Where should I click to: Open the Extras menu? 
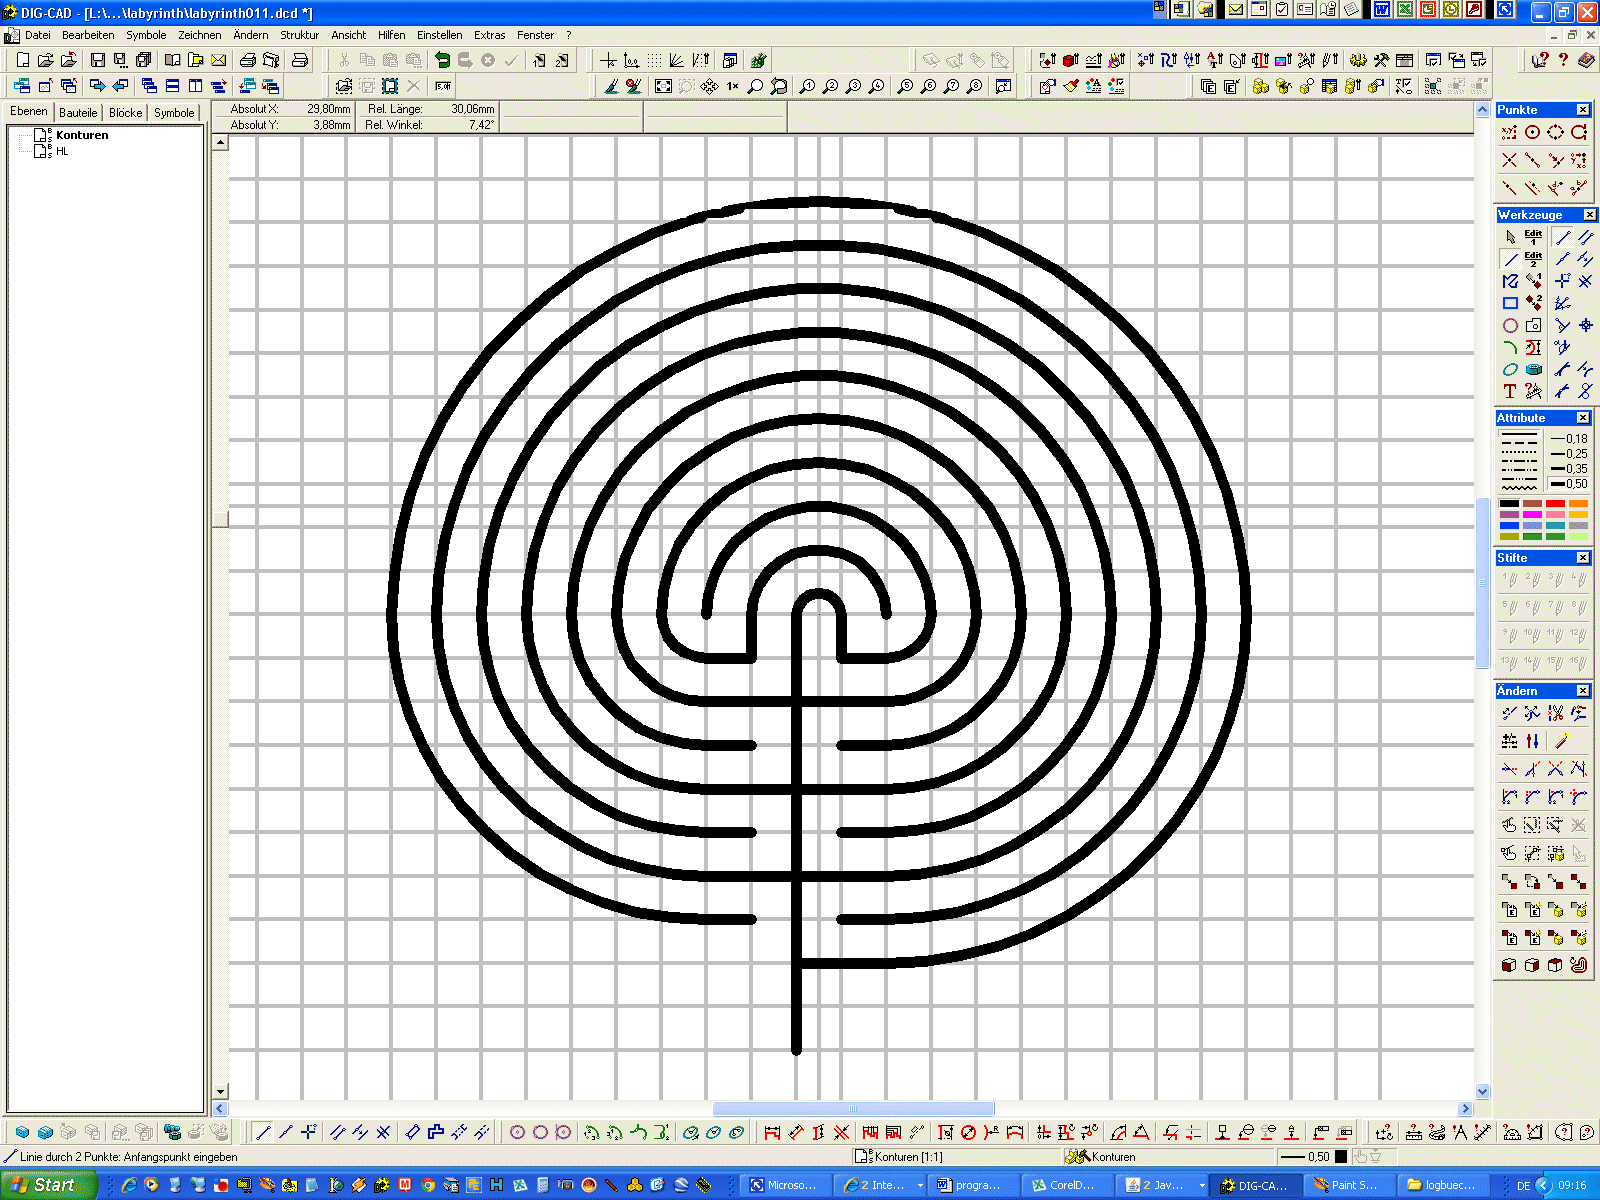click(489, 35)
